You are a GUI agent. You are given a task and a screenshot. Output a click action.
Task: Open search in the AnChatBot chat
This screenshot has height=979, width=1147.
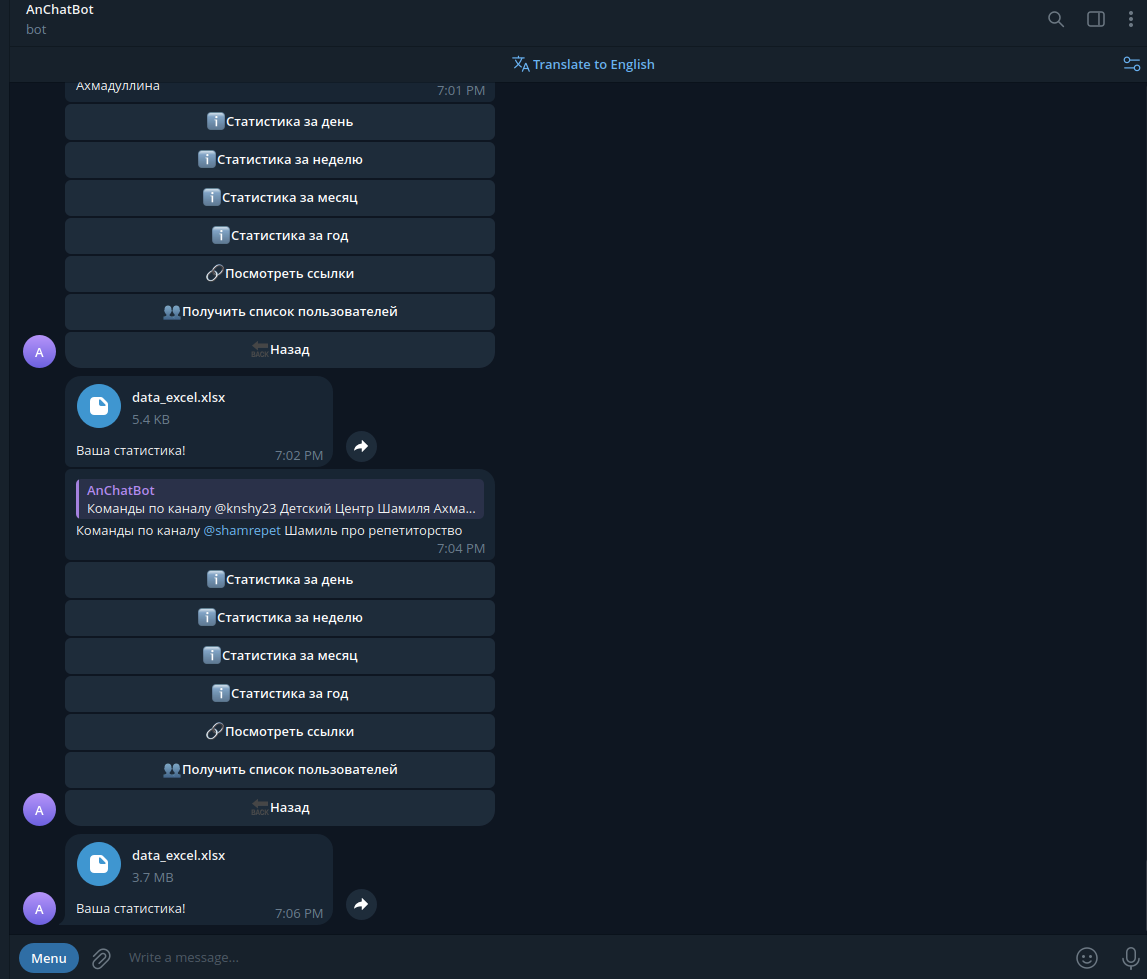[x=1055, y=18]
